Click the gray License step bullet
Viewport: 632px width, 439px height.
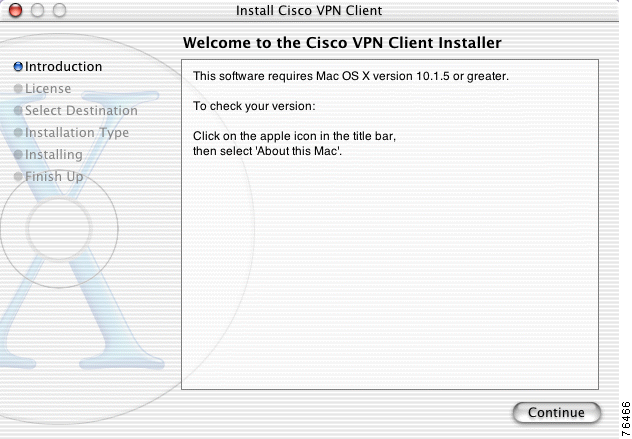coord(18,89)
